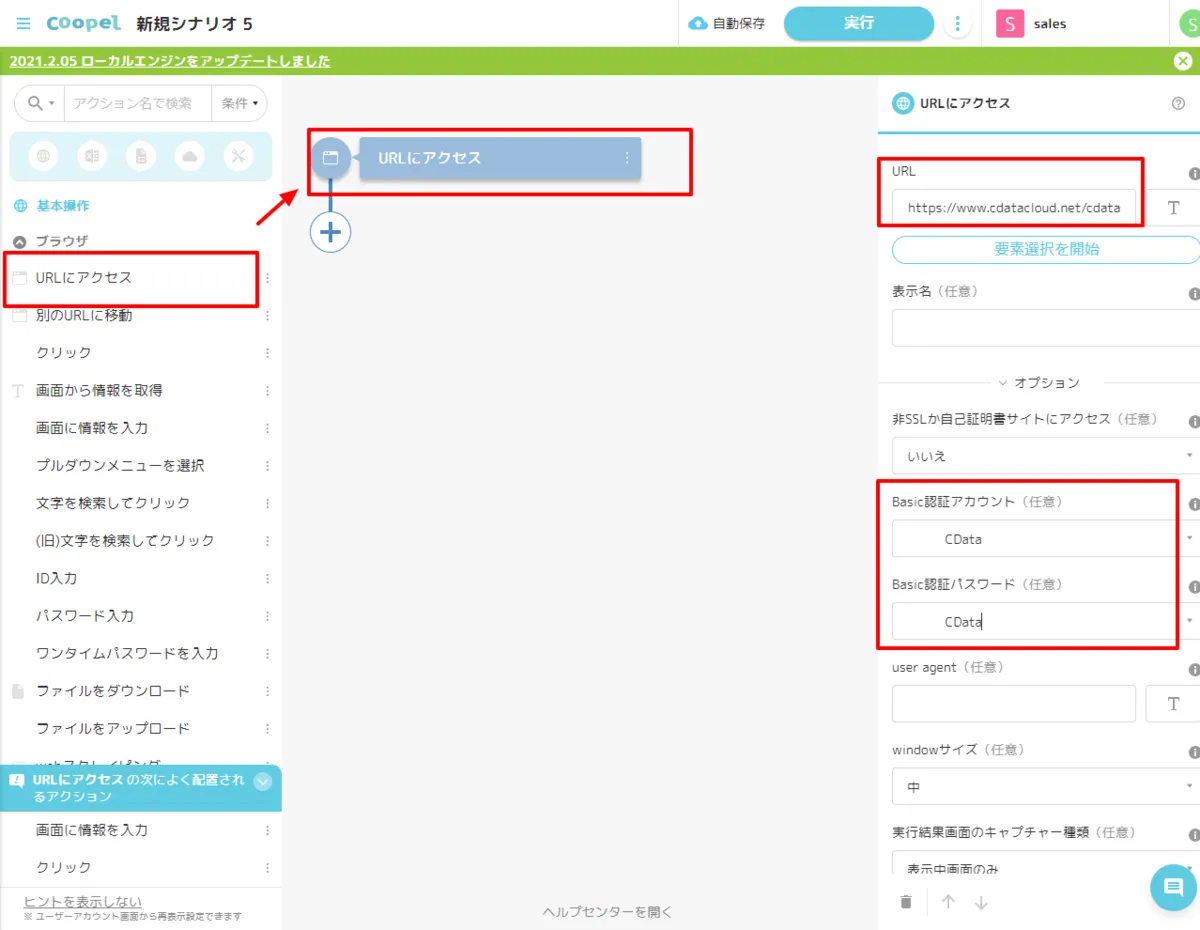This screenshot has height=930, width=1200.
Task: Open the chat support bubble
Action: (x=1173, y=888)
